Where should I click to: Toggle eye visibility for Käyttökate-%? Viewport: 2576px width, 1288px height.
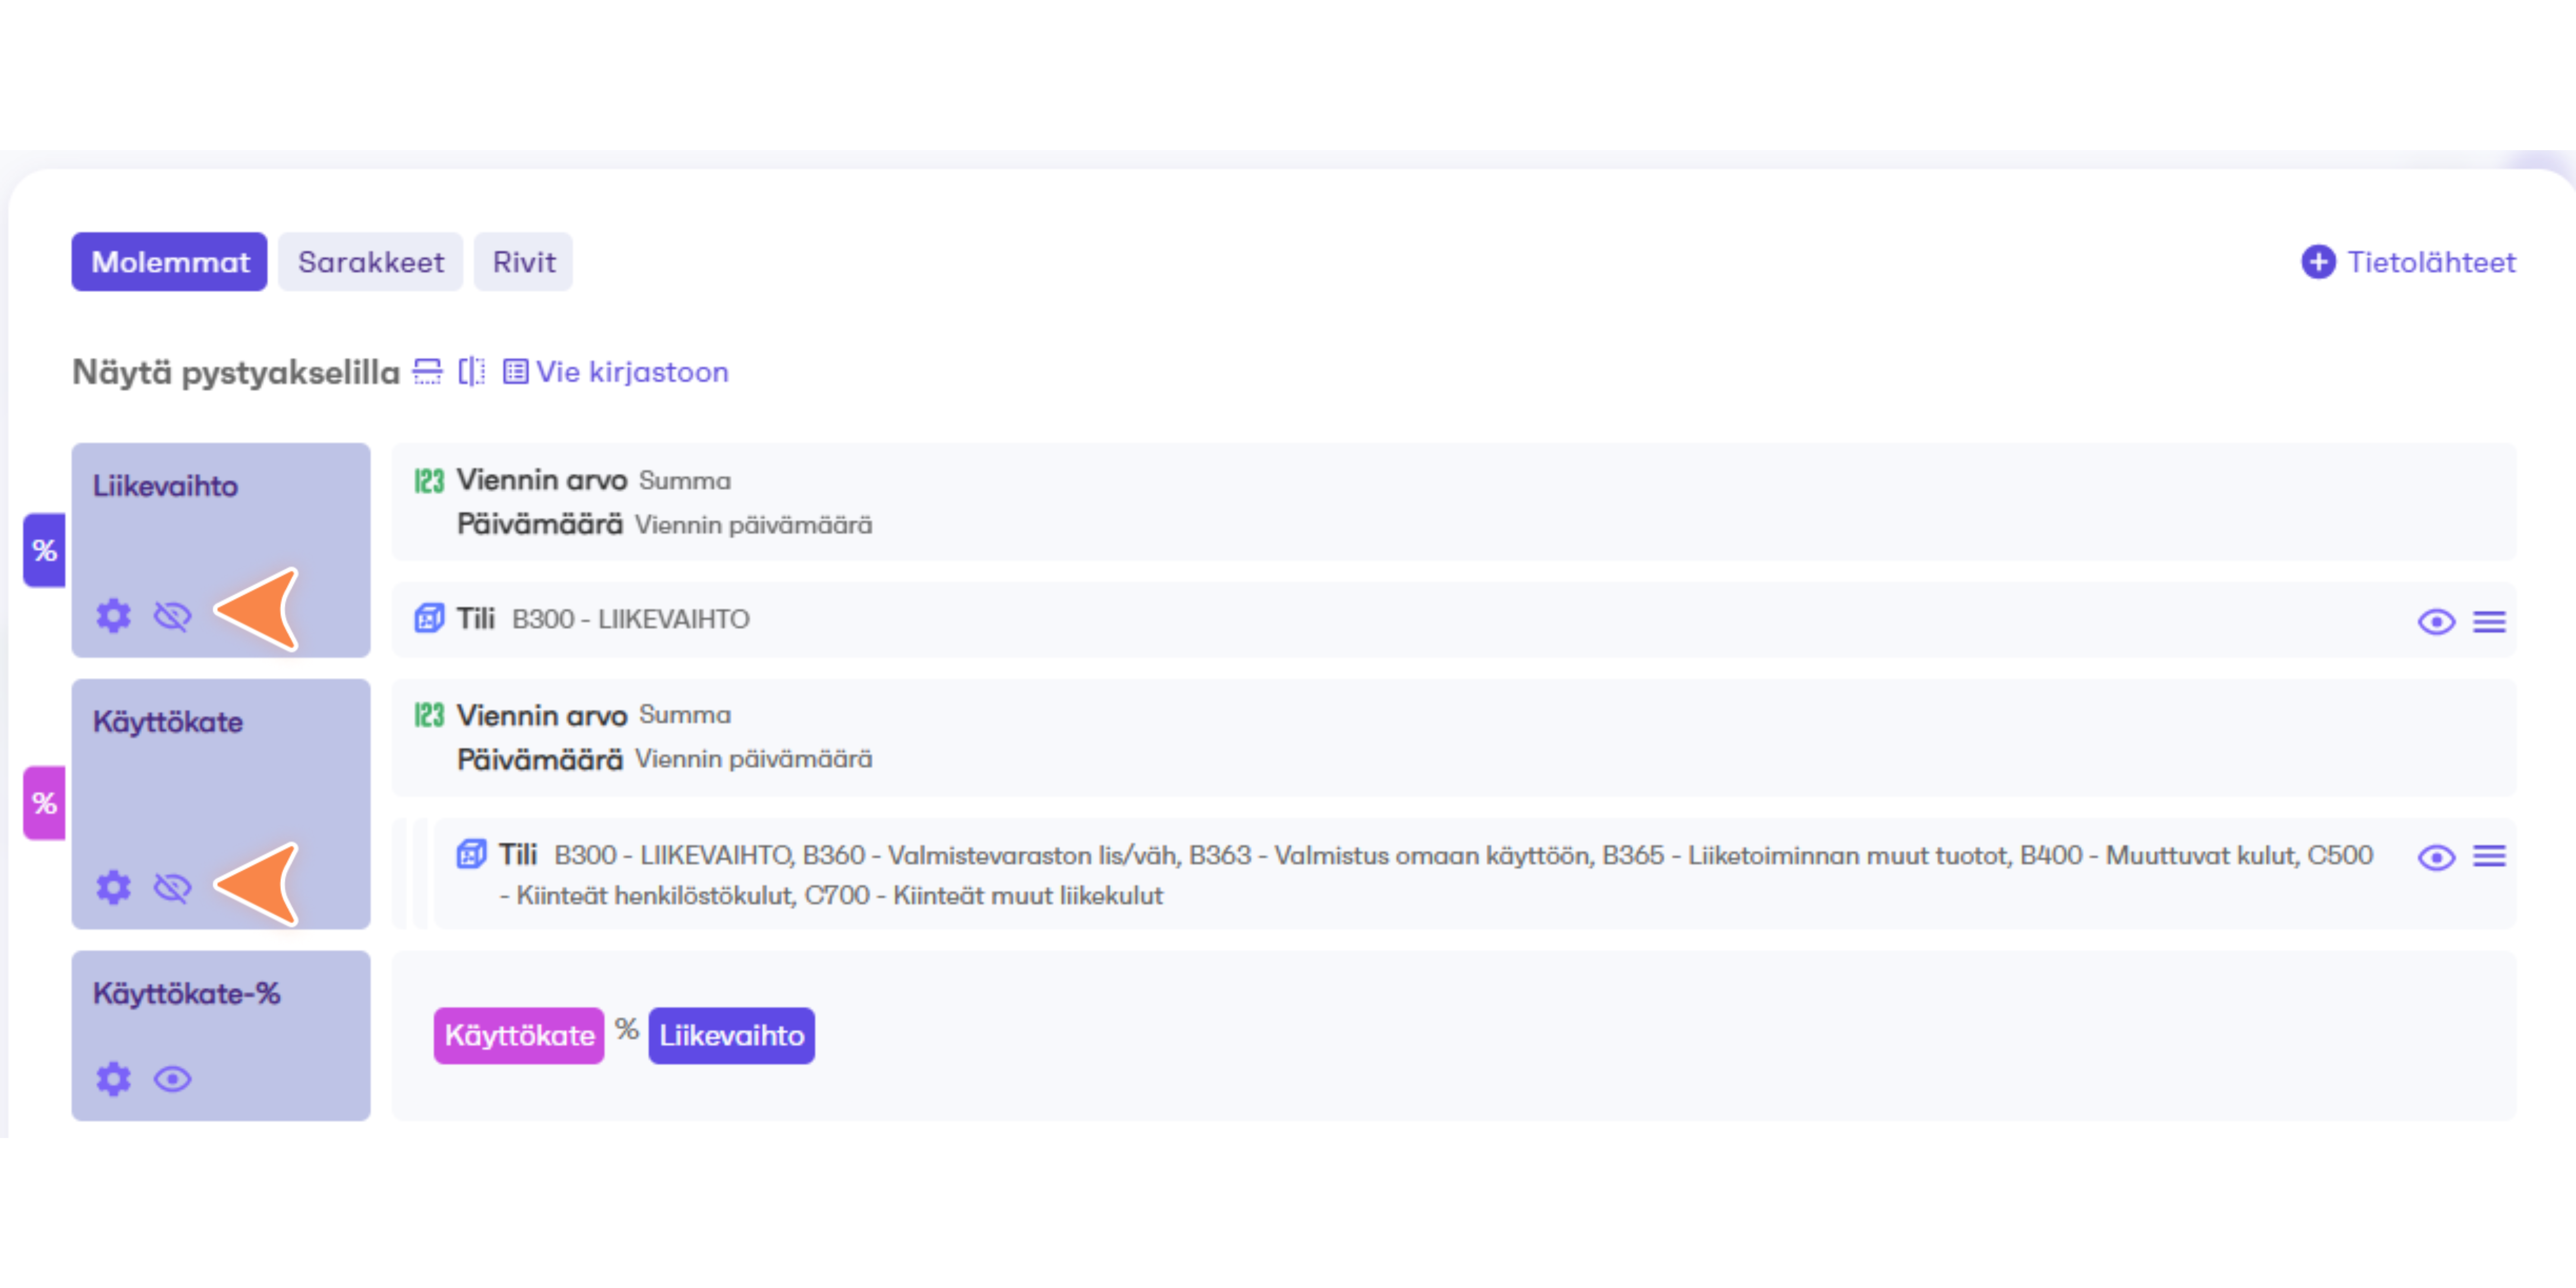click(x=173, y=1079)
